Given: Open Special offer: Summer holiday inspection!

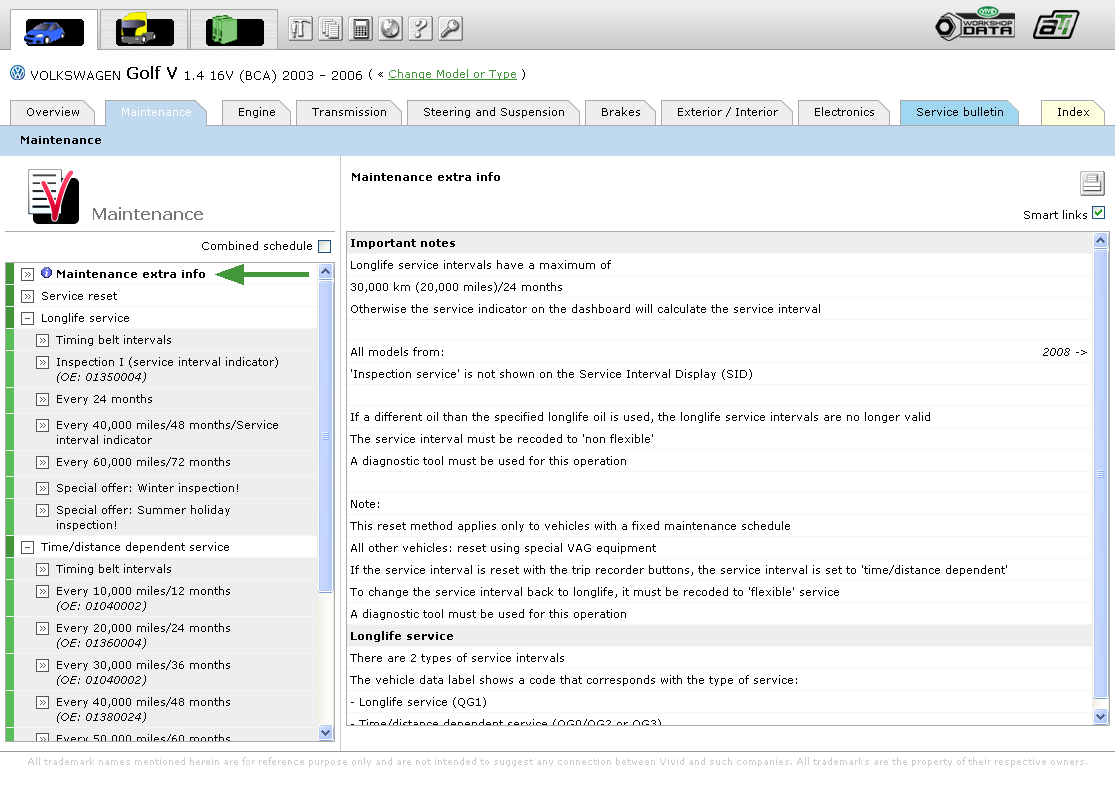Looking at the screenshot, I should click(143, 518).
